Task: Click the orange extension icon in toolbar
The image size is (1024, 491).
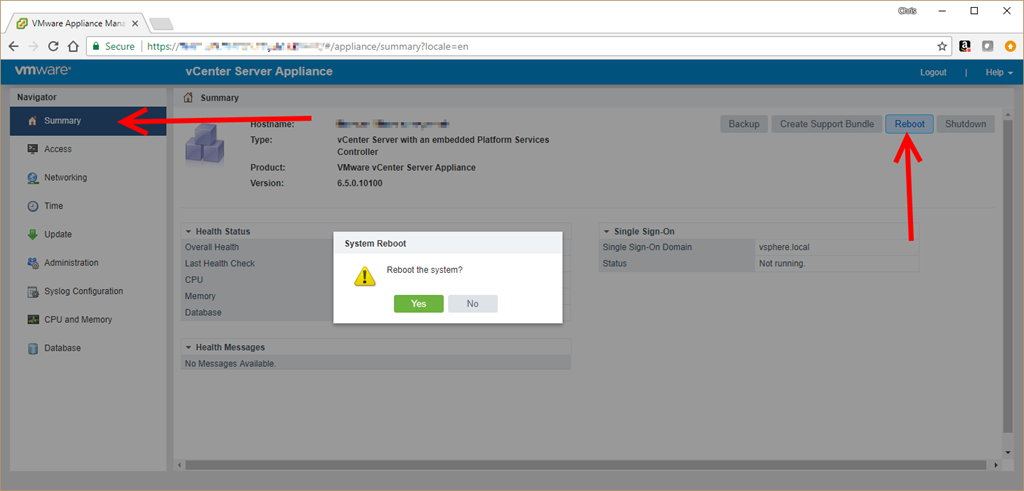Action: 1010,46
